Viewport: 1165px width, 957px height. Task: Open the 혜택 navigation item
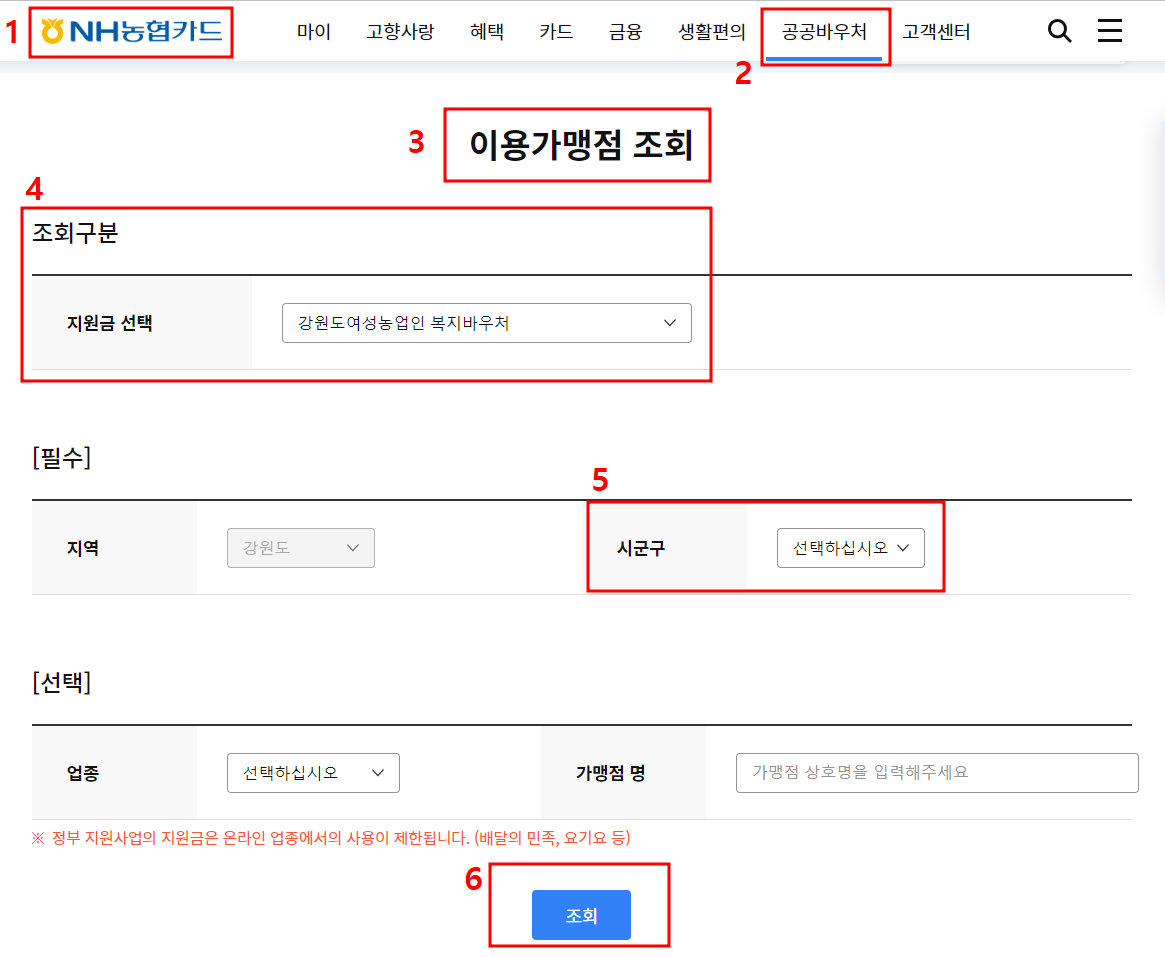486,31
